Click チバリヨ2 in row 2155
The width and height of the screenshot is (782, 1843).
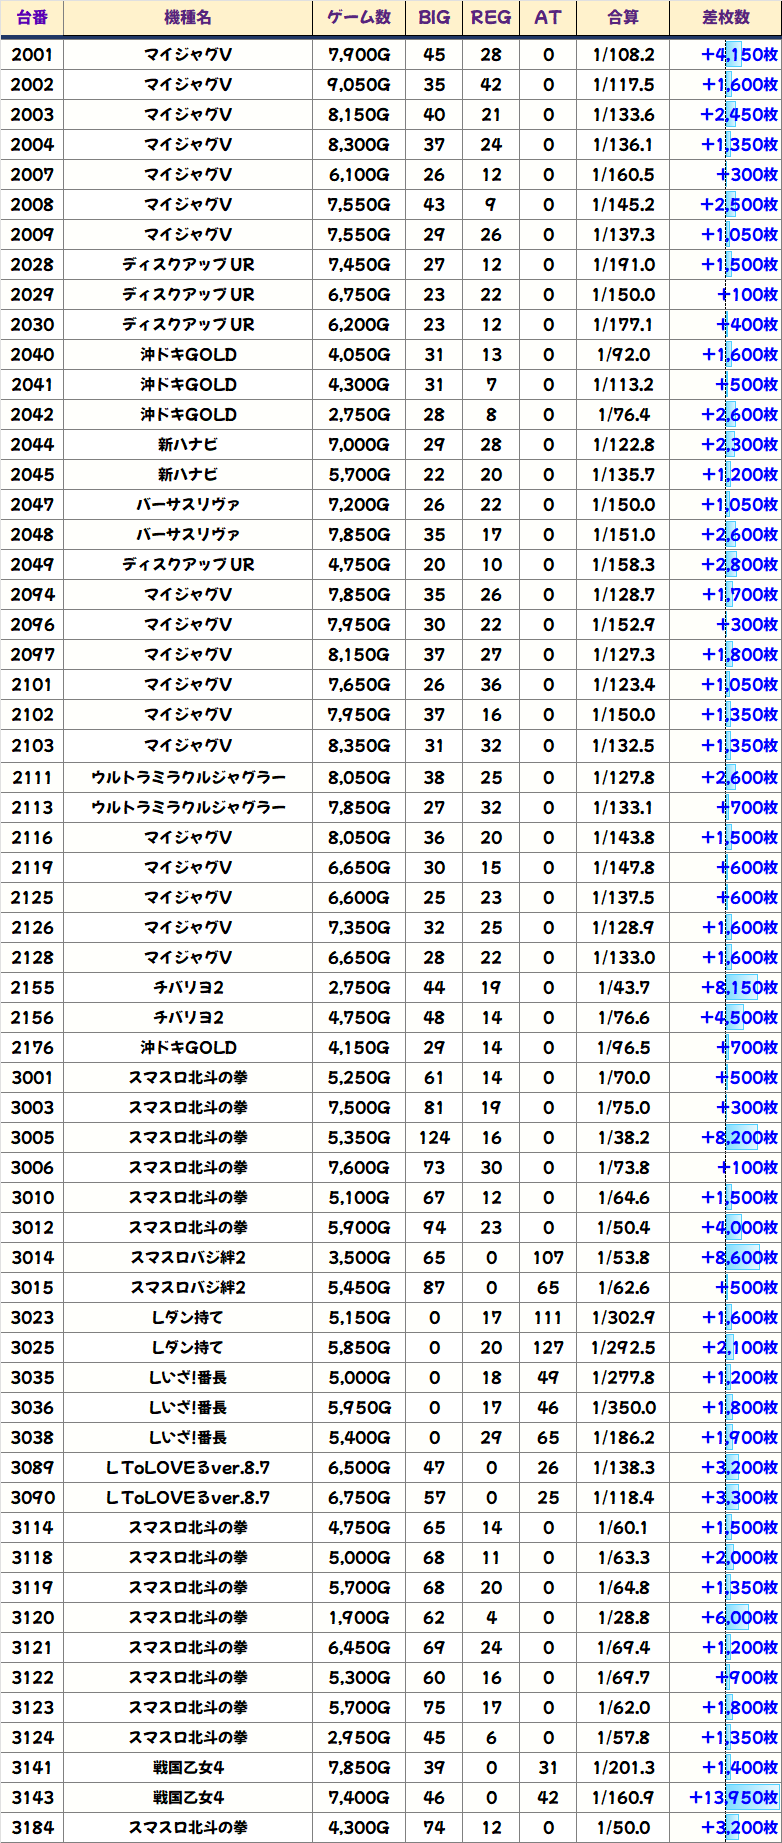coord(188,988)
